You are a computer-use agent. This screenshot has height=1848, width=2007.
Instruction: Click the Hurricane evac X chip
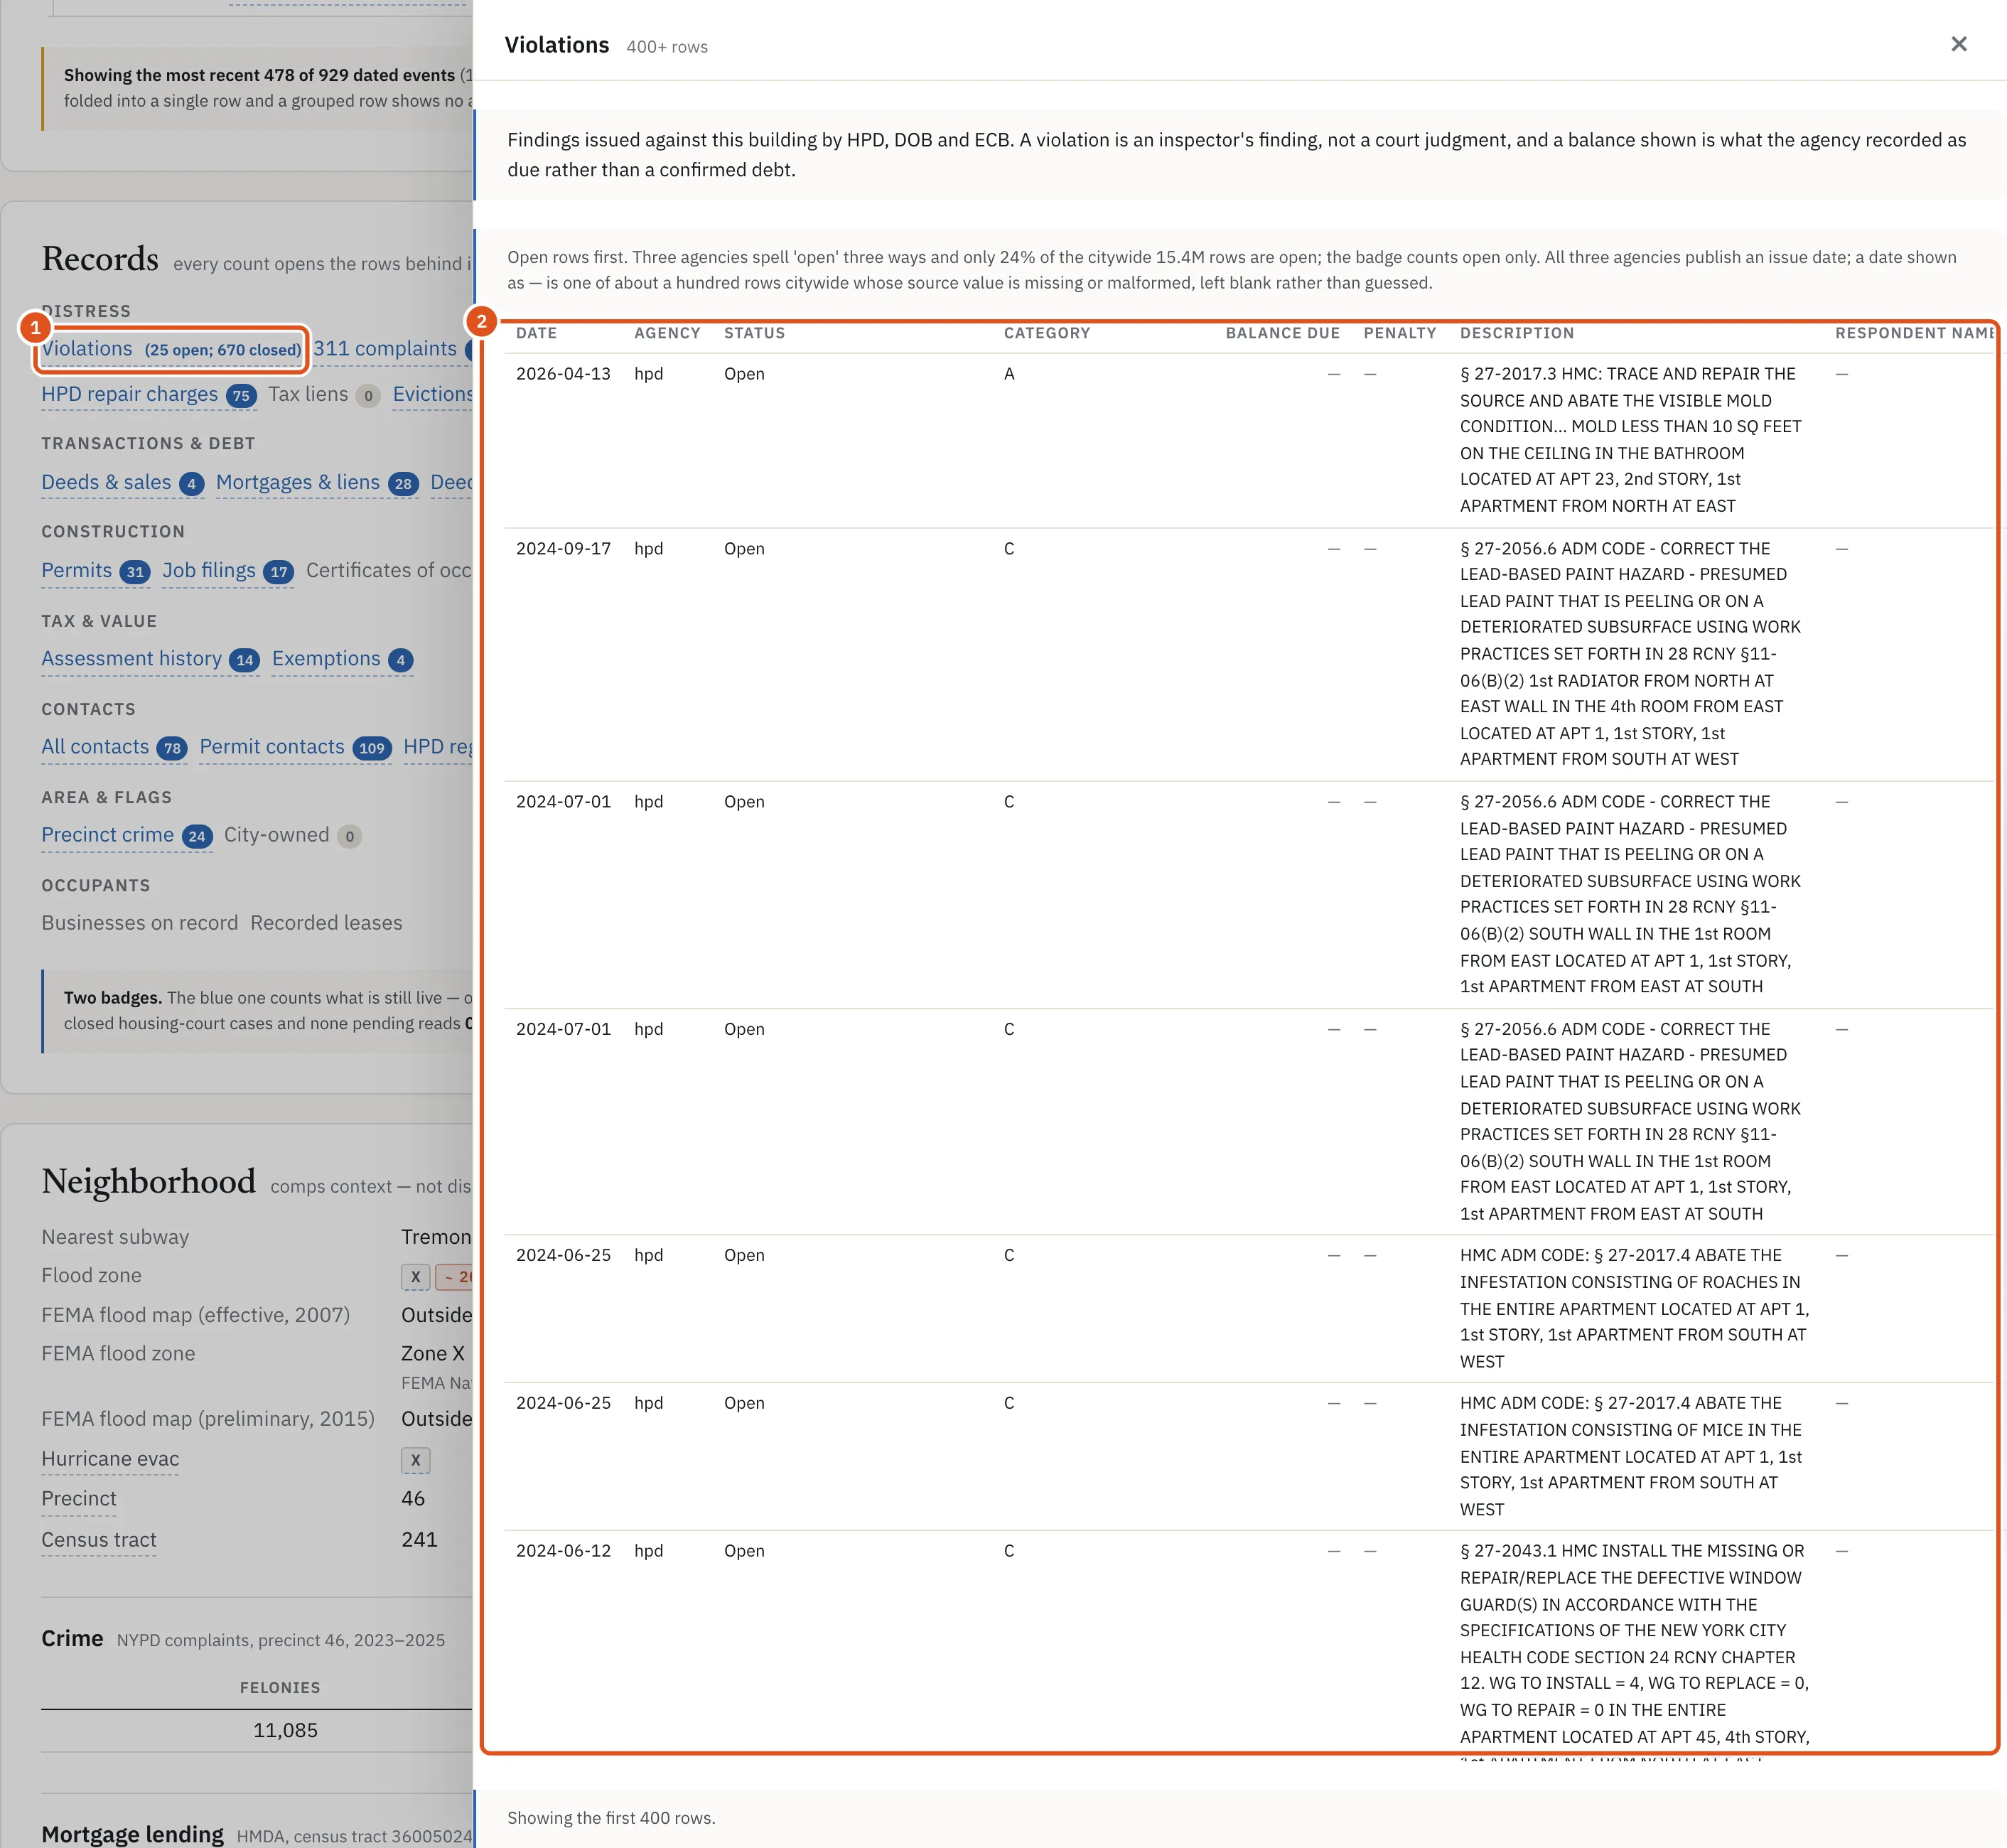point(416,1460)
